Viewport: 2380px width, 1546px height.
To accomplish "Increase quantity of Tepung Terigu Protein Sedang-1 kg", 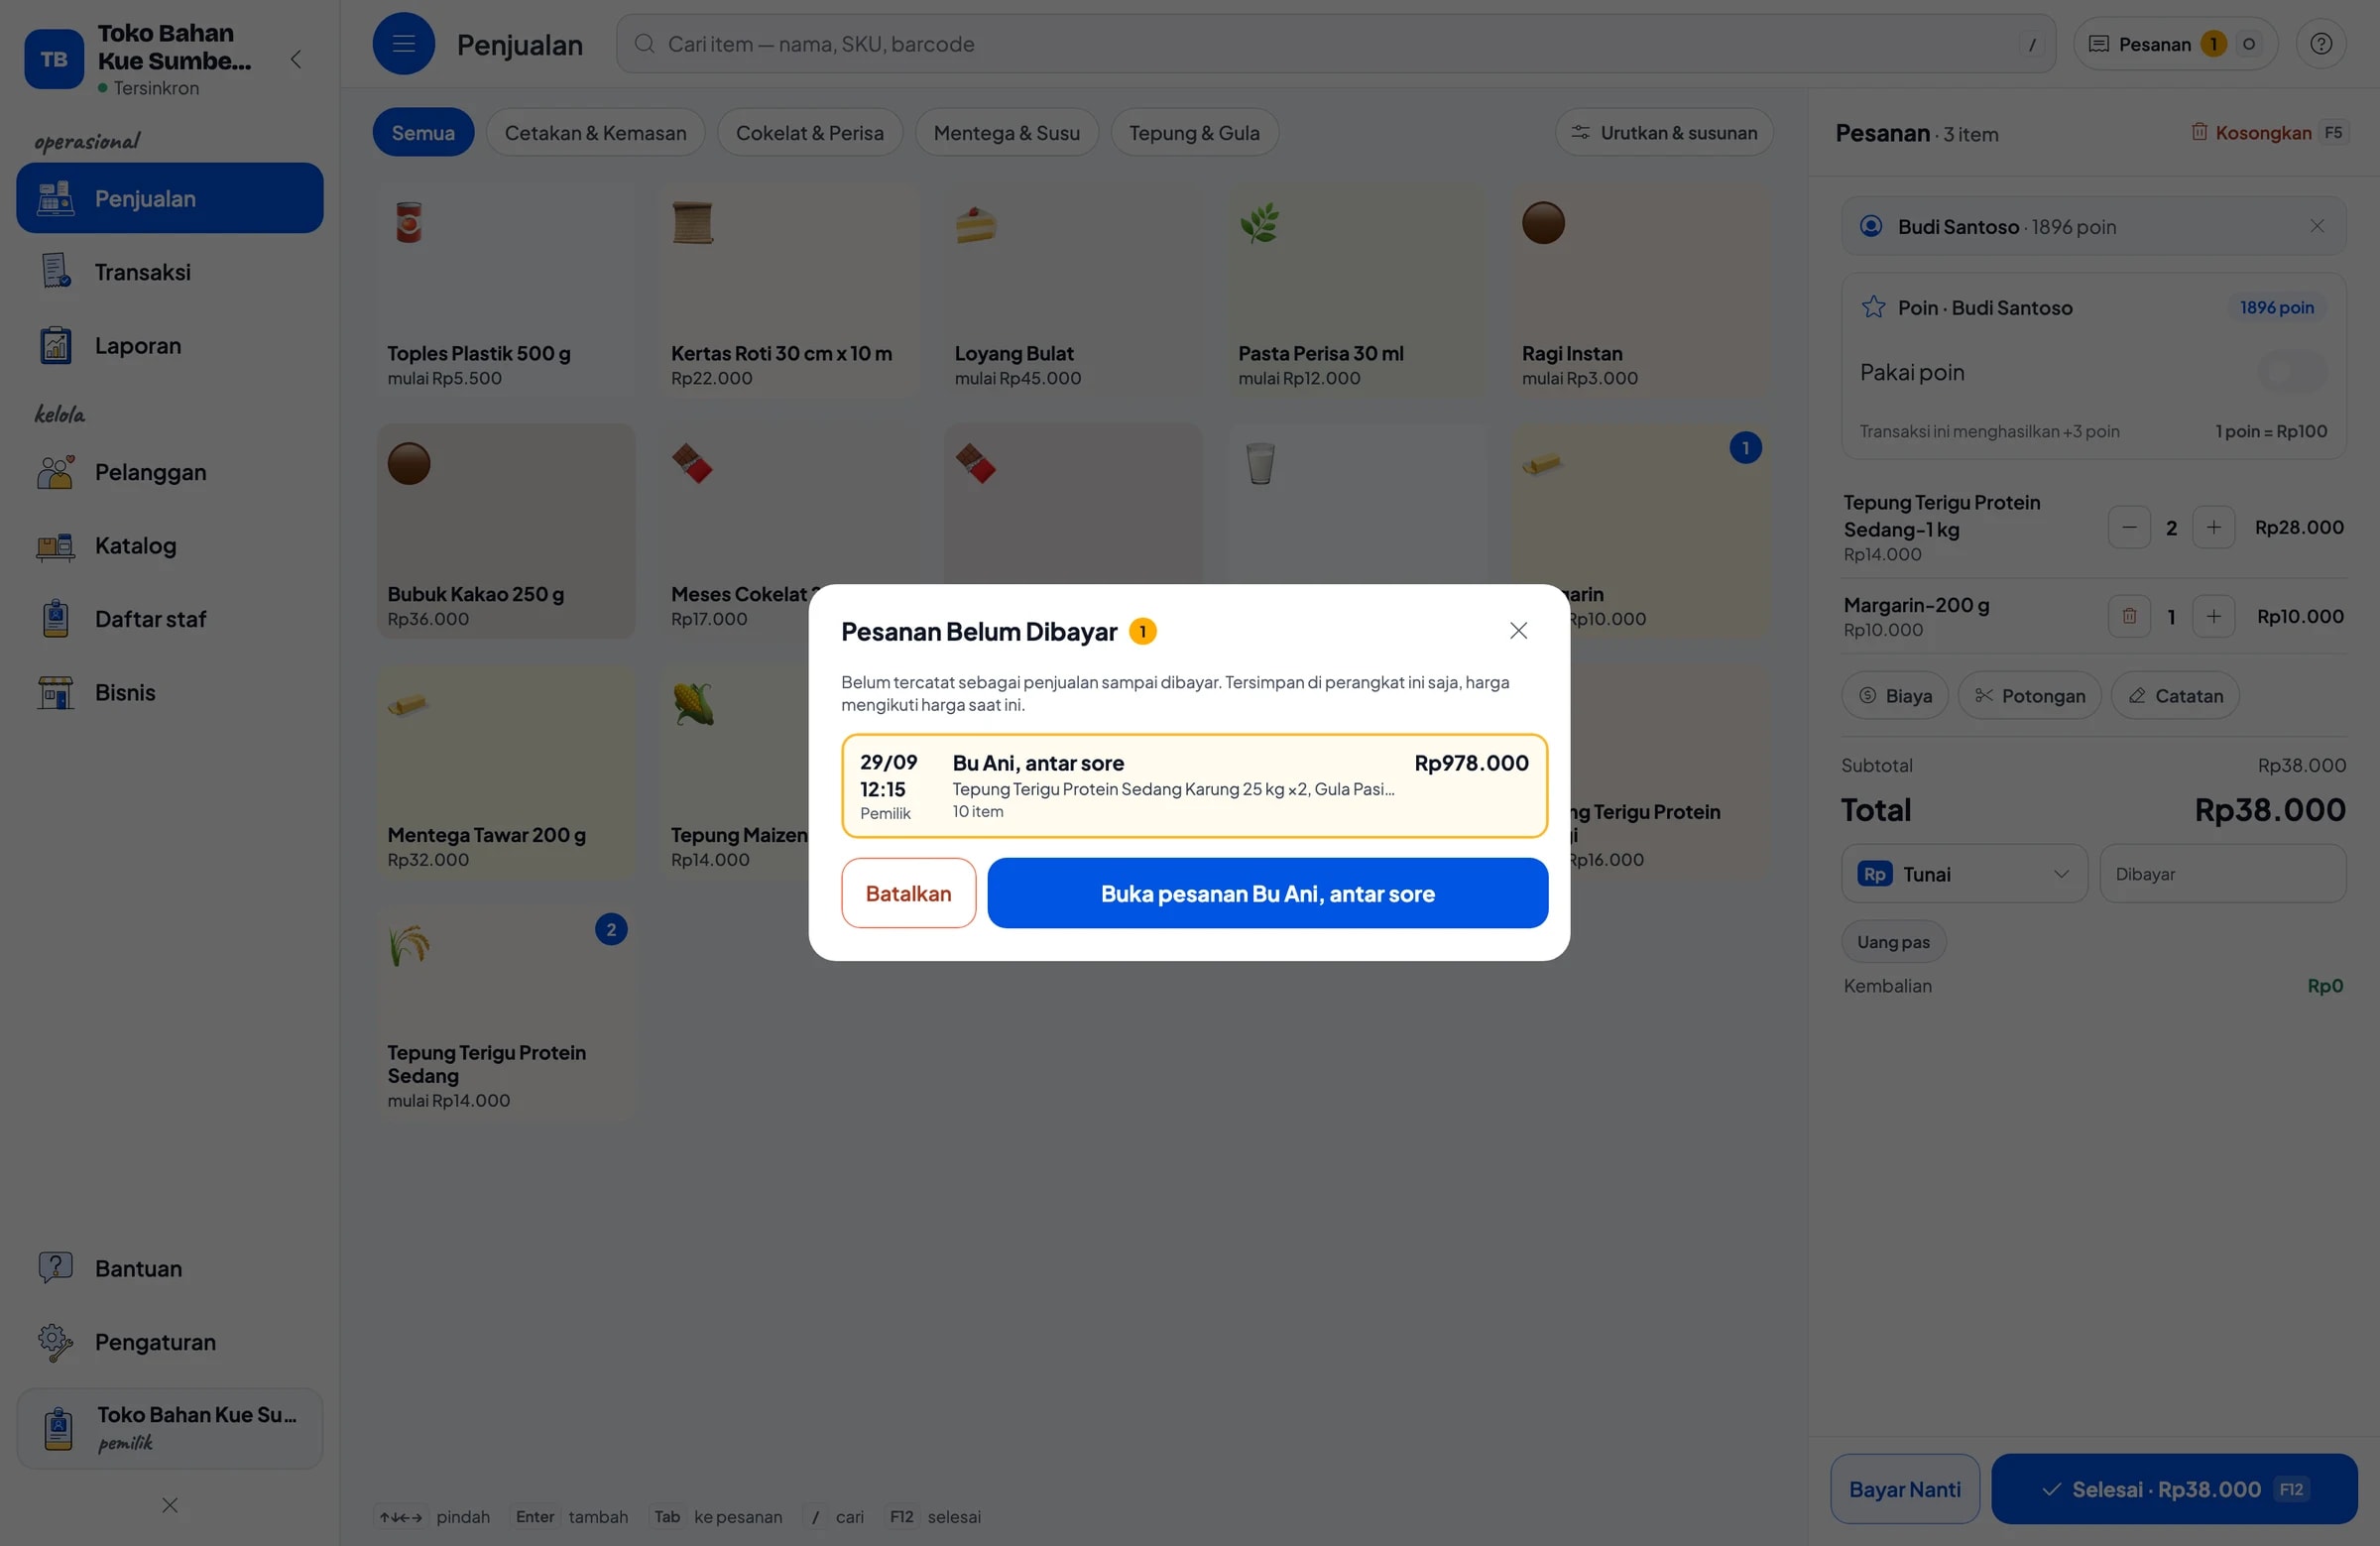I will click(x=2213, y=527).
